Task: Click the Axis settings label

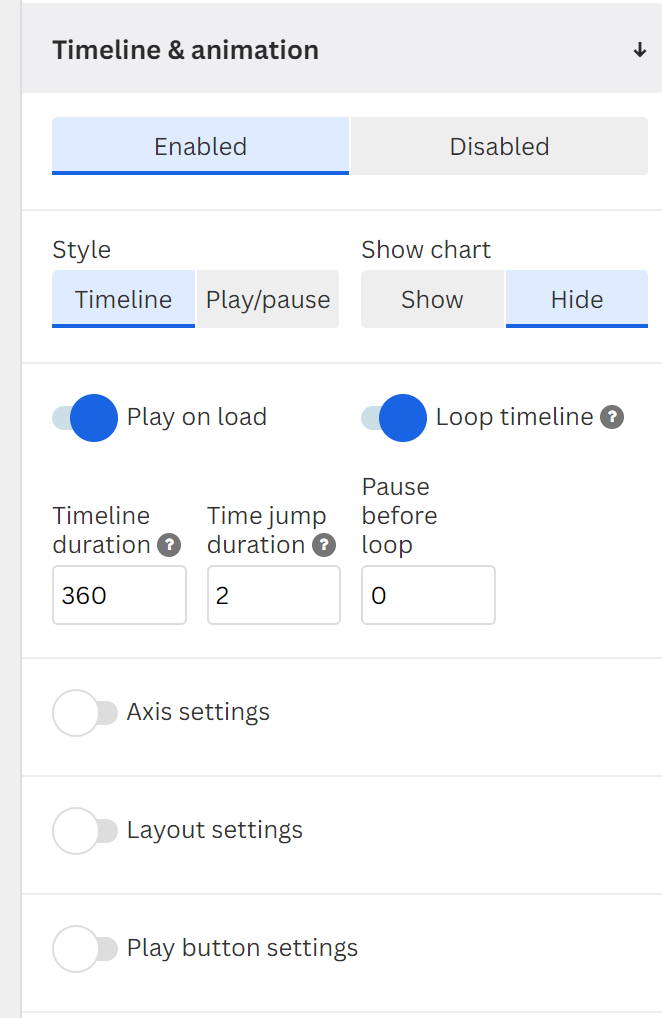Action: point(198,712)
